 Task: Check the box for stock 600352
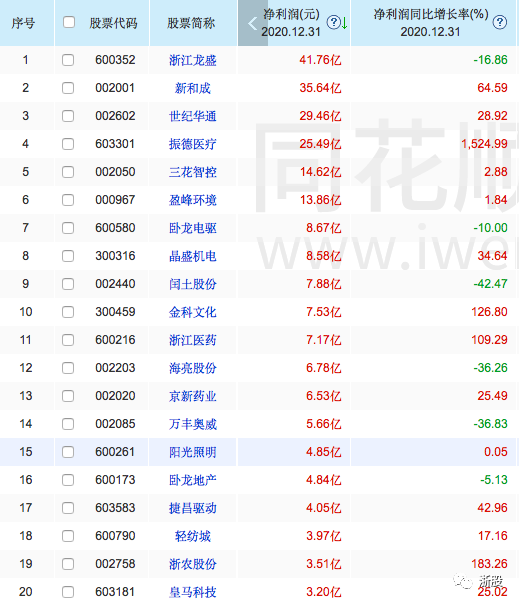[x=68, y=60]
